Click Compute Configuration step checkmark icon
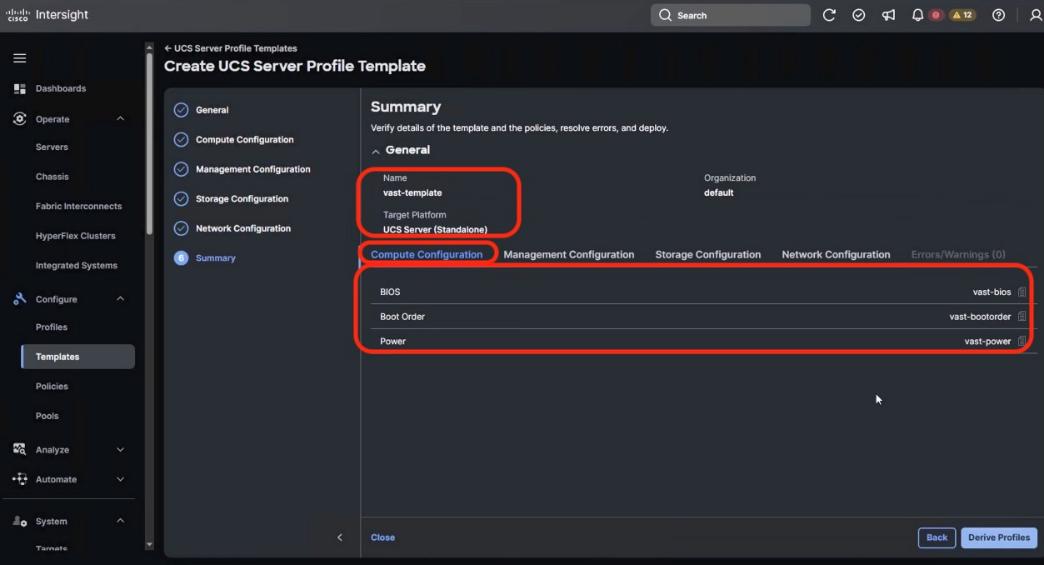Image resolution: width=1044 pixels, height=565 pixels. pyautogui.click(x=181, y=139)
